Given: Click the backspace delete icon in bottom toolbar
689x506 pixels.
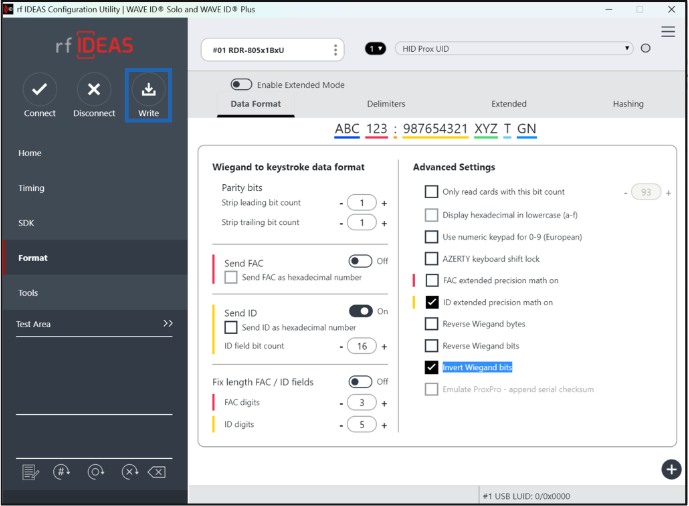Looking at the screenshot, I should click(157, 473).
